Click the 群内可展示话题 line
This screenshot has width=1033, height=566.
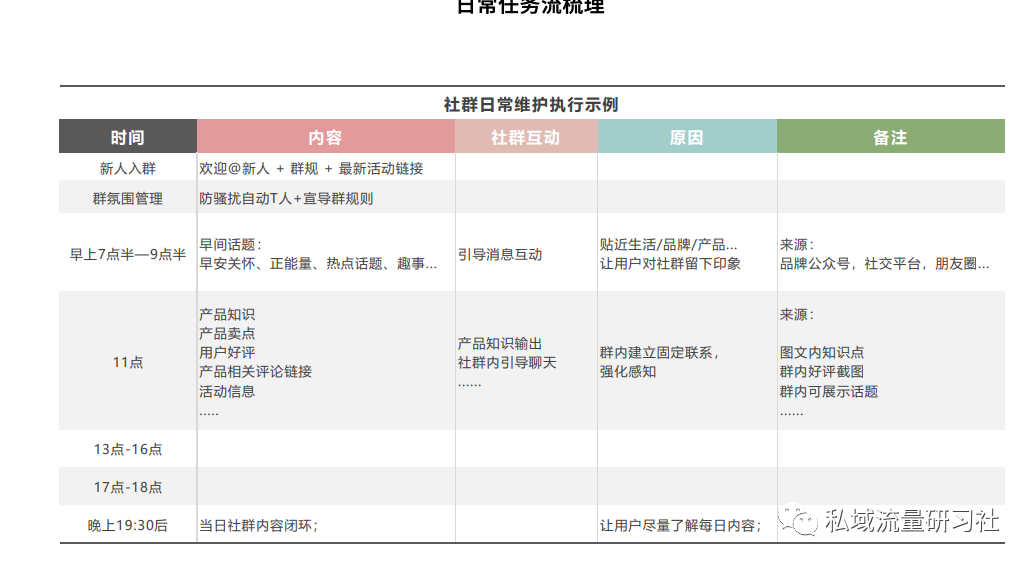[829, 391]
